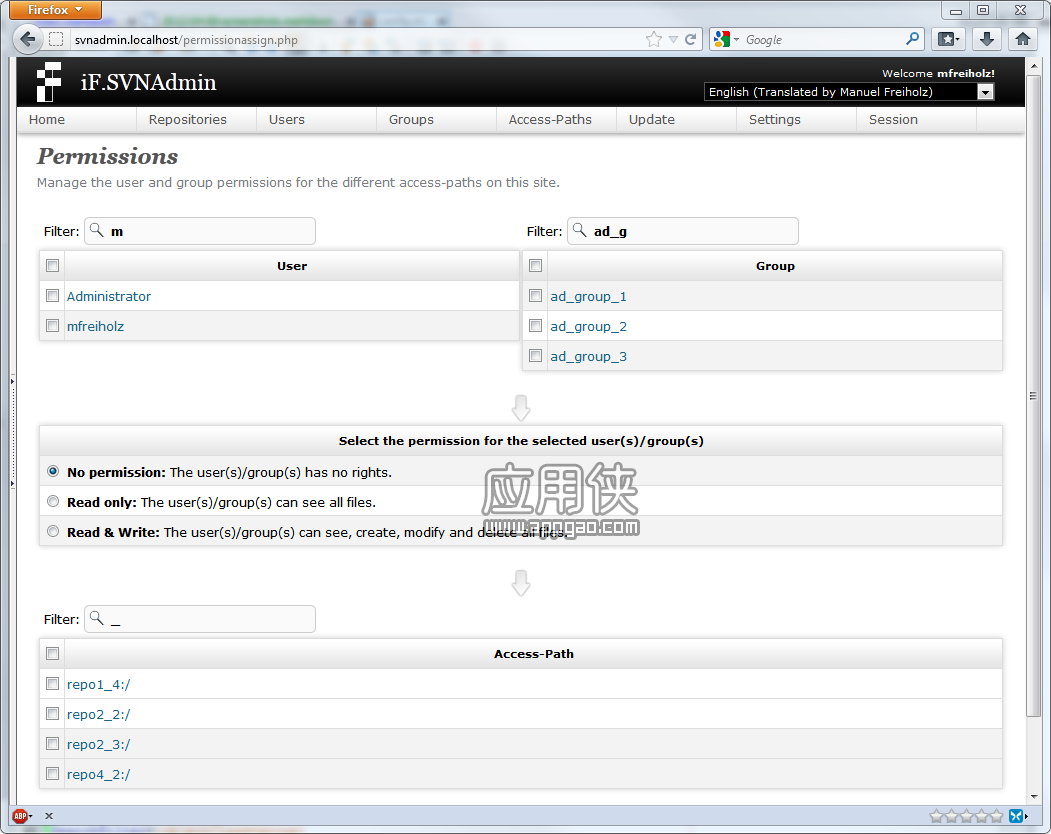The image size is (1051, 834).
Task: Open the repo2_2:/ access-path link
Action: point(99,715)
